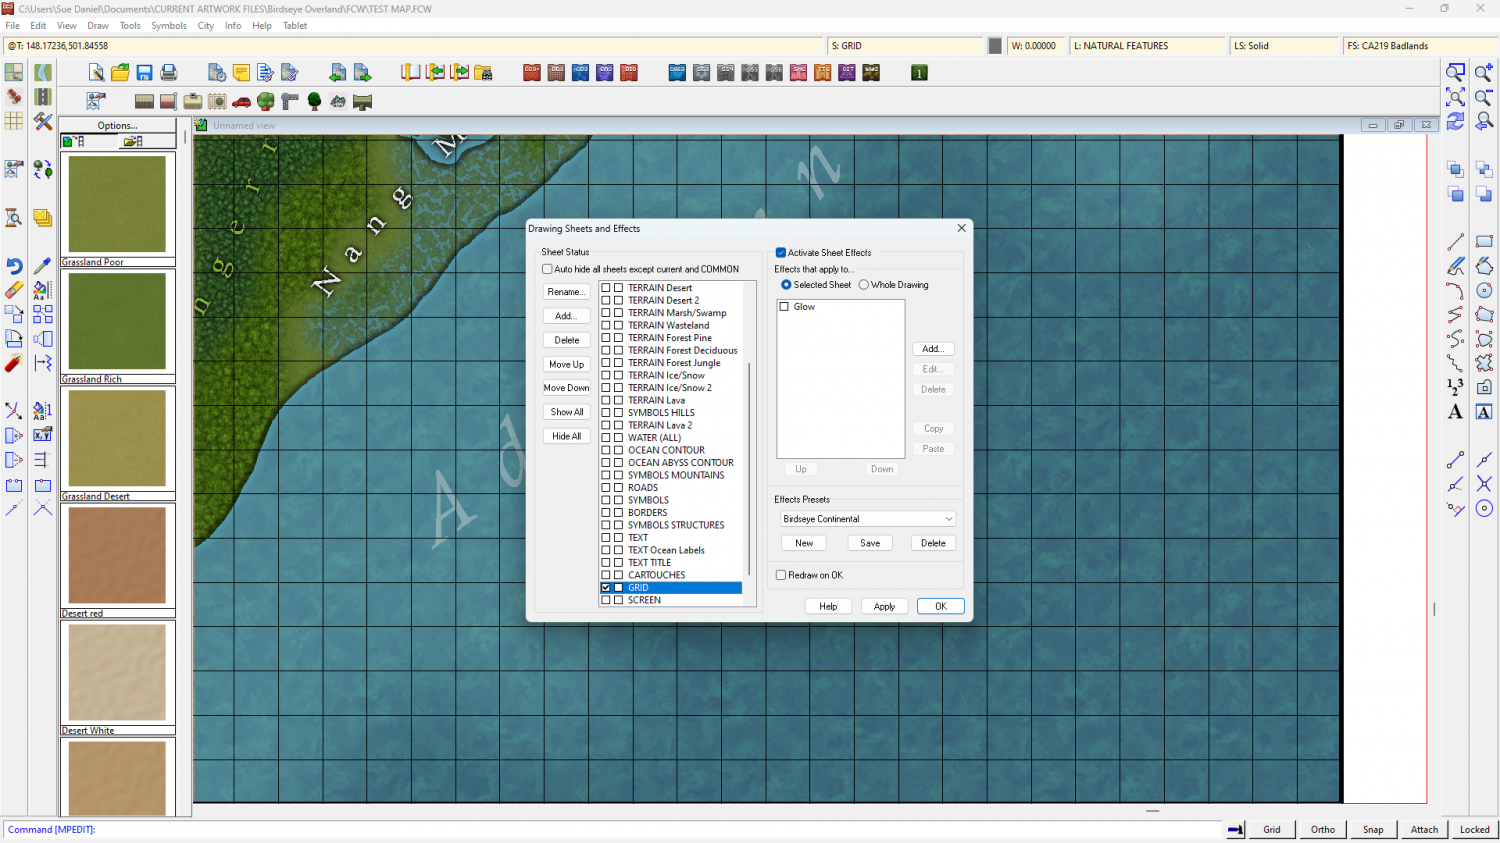Click the L: NATURAL FEATURES layer indicator

[x=1148, y=46]
